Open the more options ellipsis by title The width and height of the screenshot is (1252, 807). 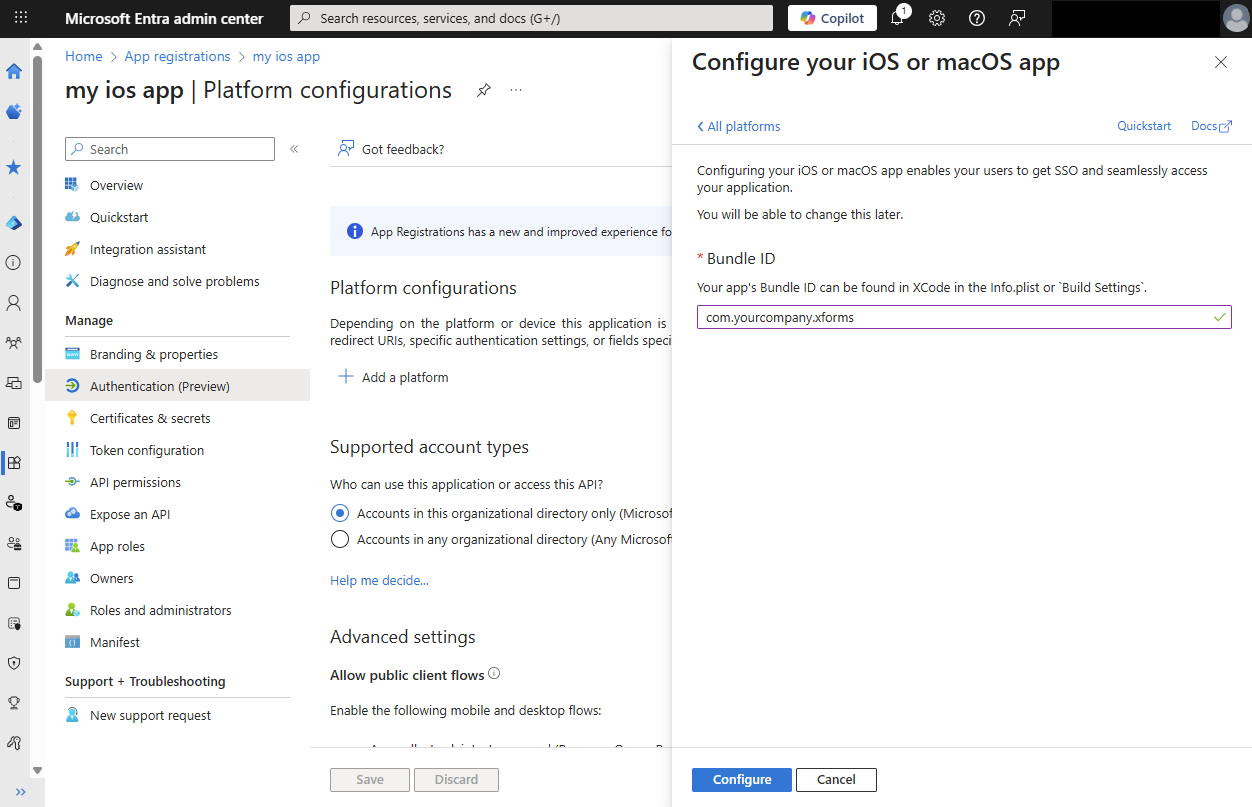click(516, 90)
